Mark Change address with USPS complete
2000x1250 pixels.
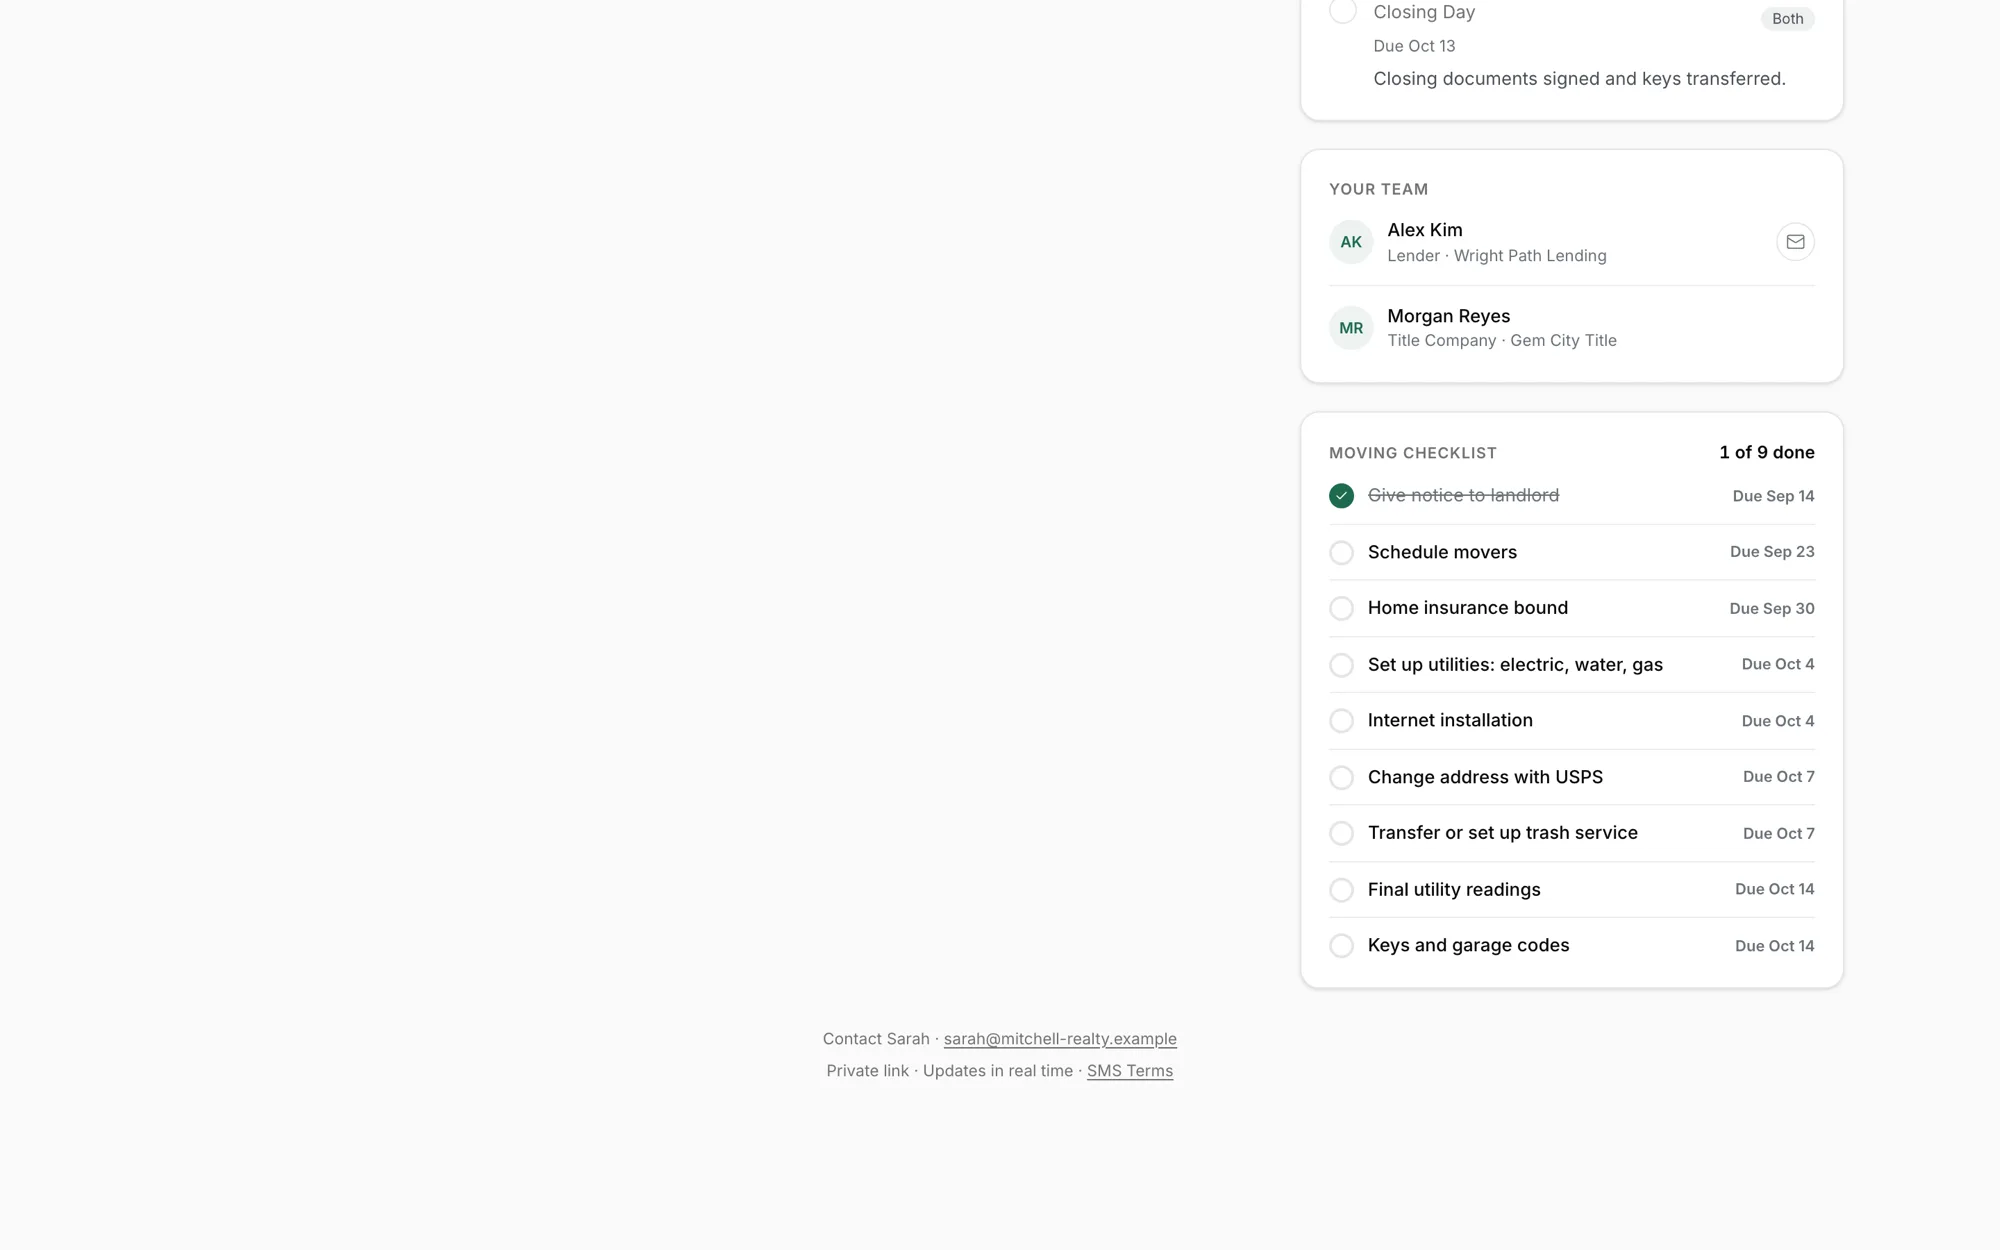point(1341,777)
